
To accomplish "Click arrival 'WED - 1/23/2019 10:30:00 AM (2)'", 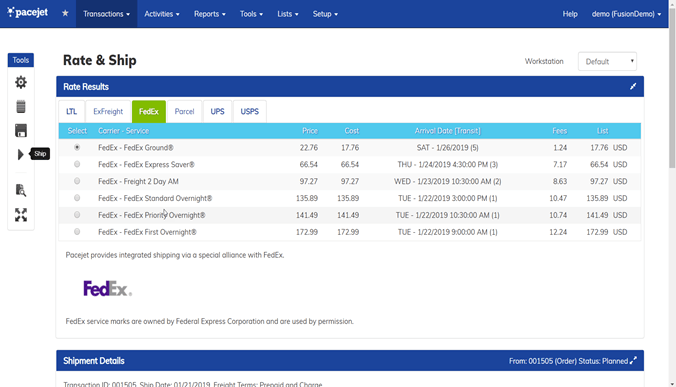I will pos(448,181).
